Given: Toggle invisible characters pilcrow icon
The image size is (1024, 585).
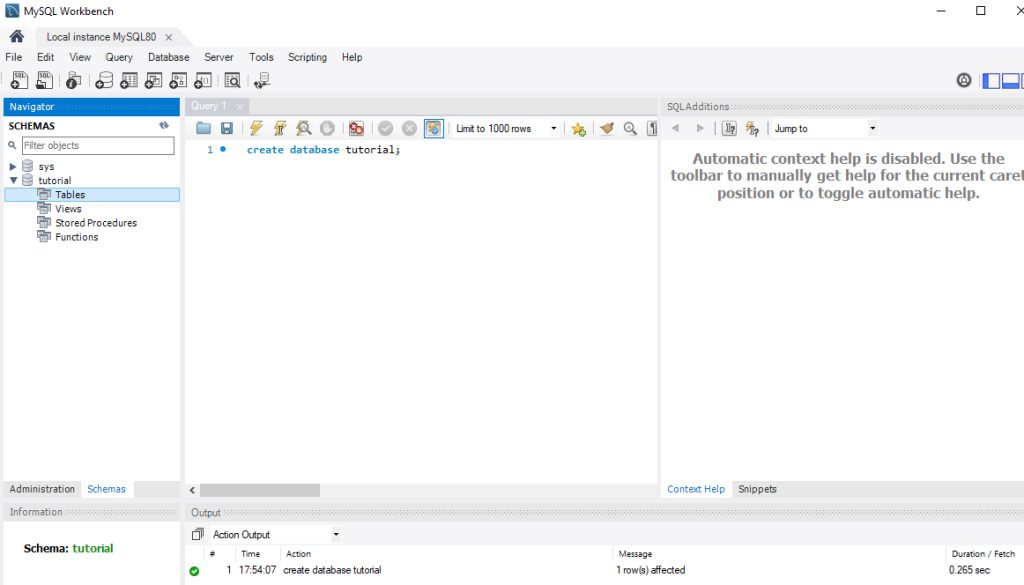Looking at the screenshot, I should pos(652,129).
